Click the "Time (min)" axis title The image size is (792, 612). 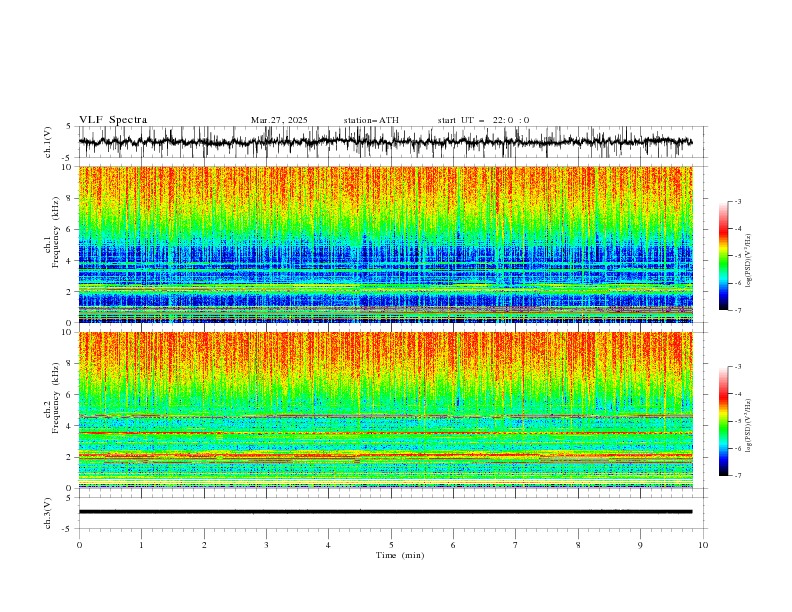click(400, 555)
